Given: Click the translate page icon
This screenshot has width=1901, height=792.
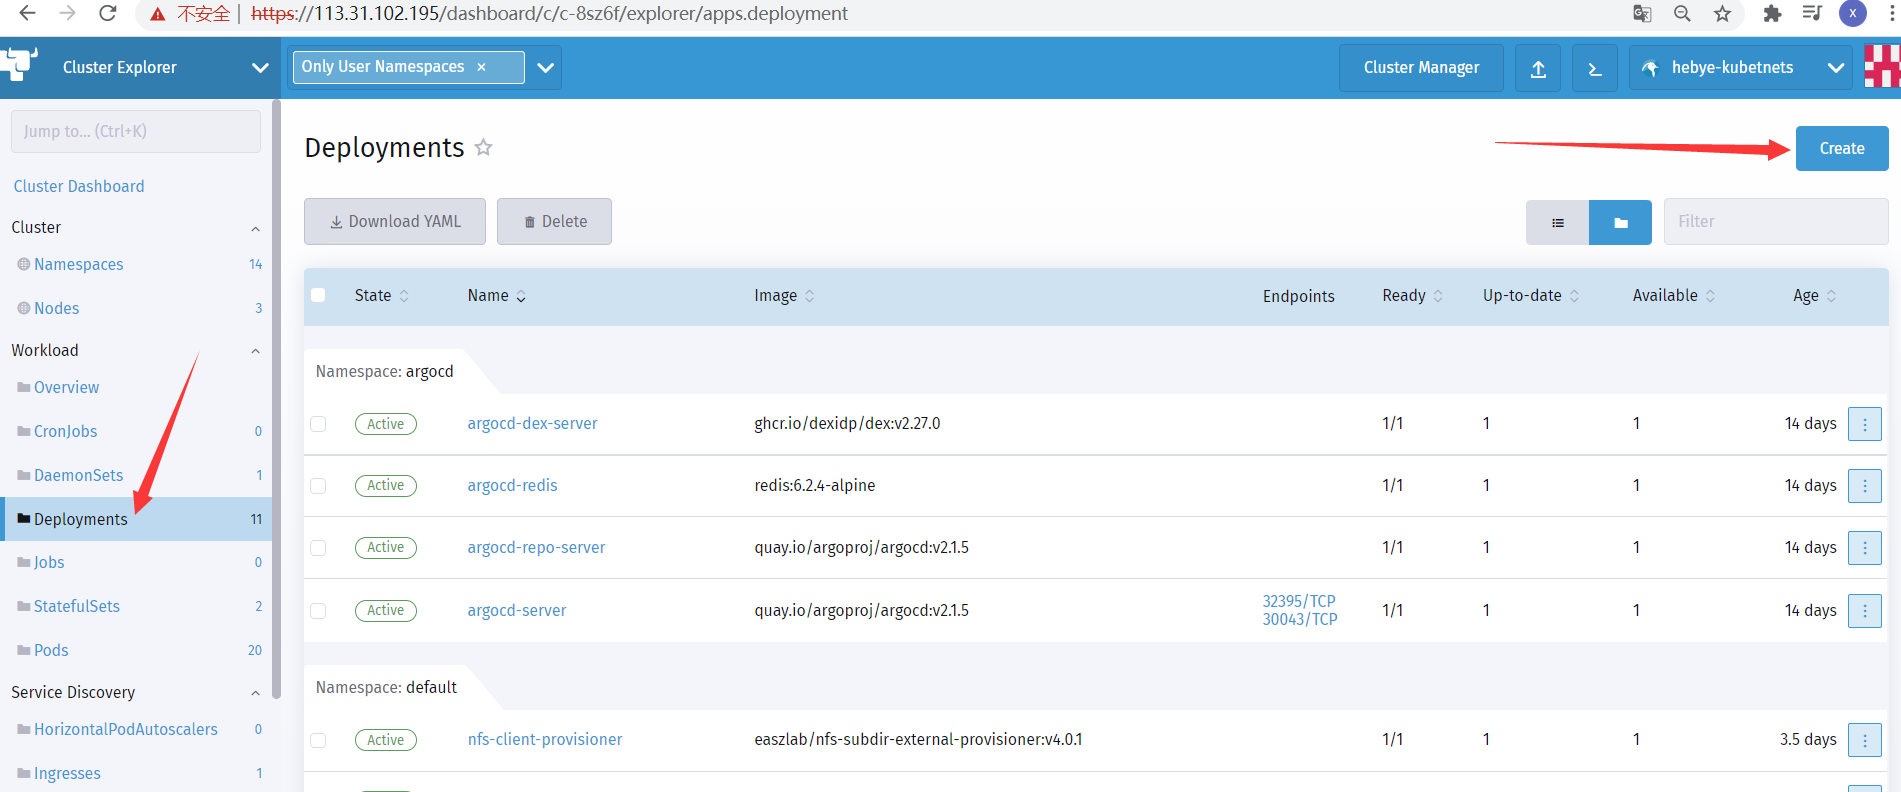Looking at the screenshot, I should pos(1642,13).
